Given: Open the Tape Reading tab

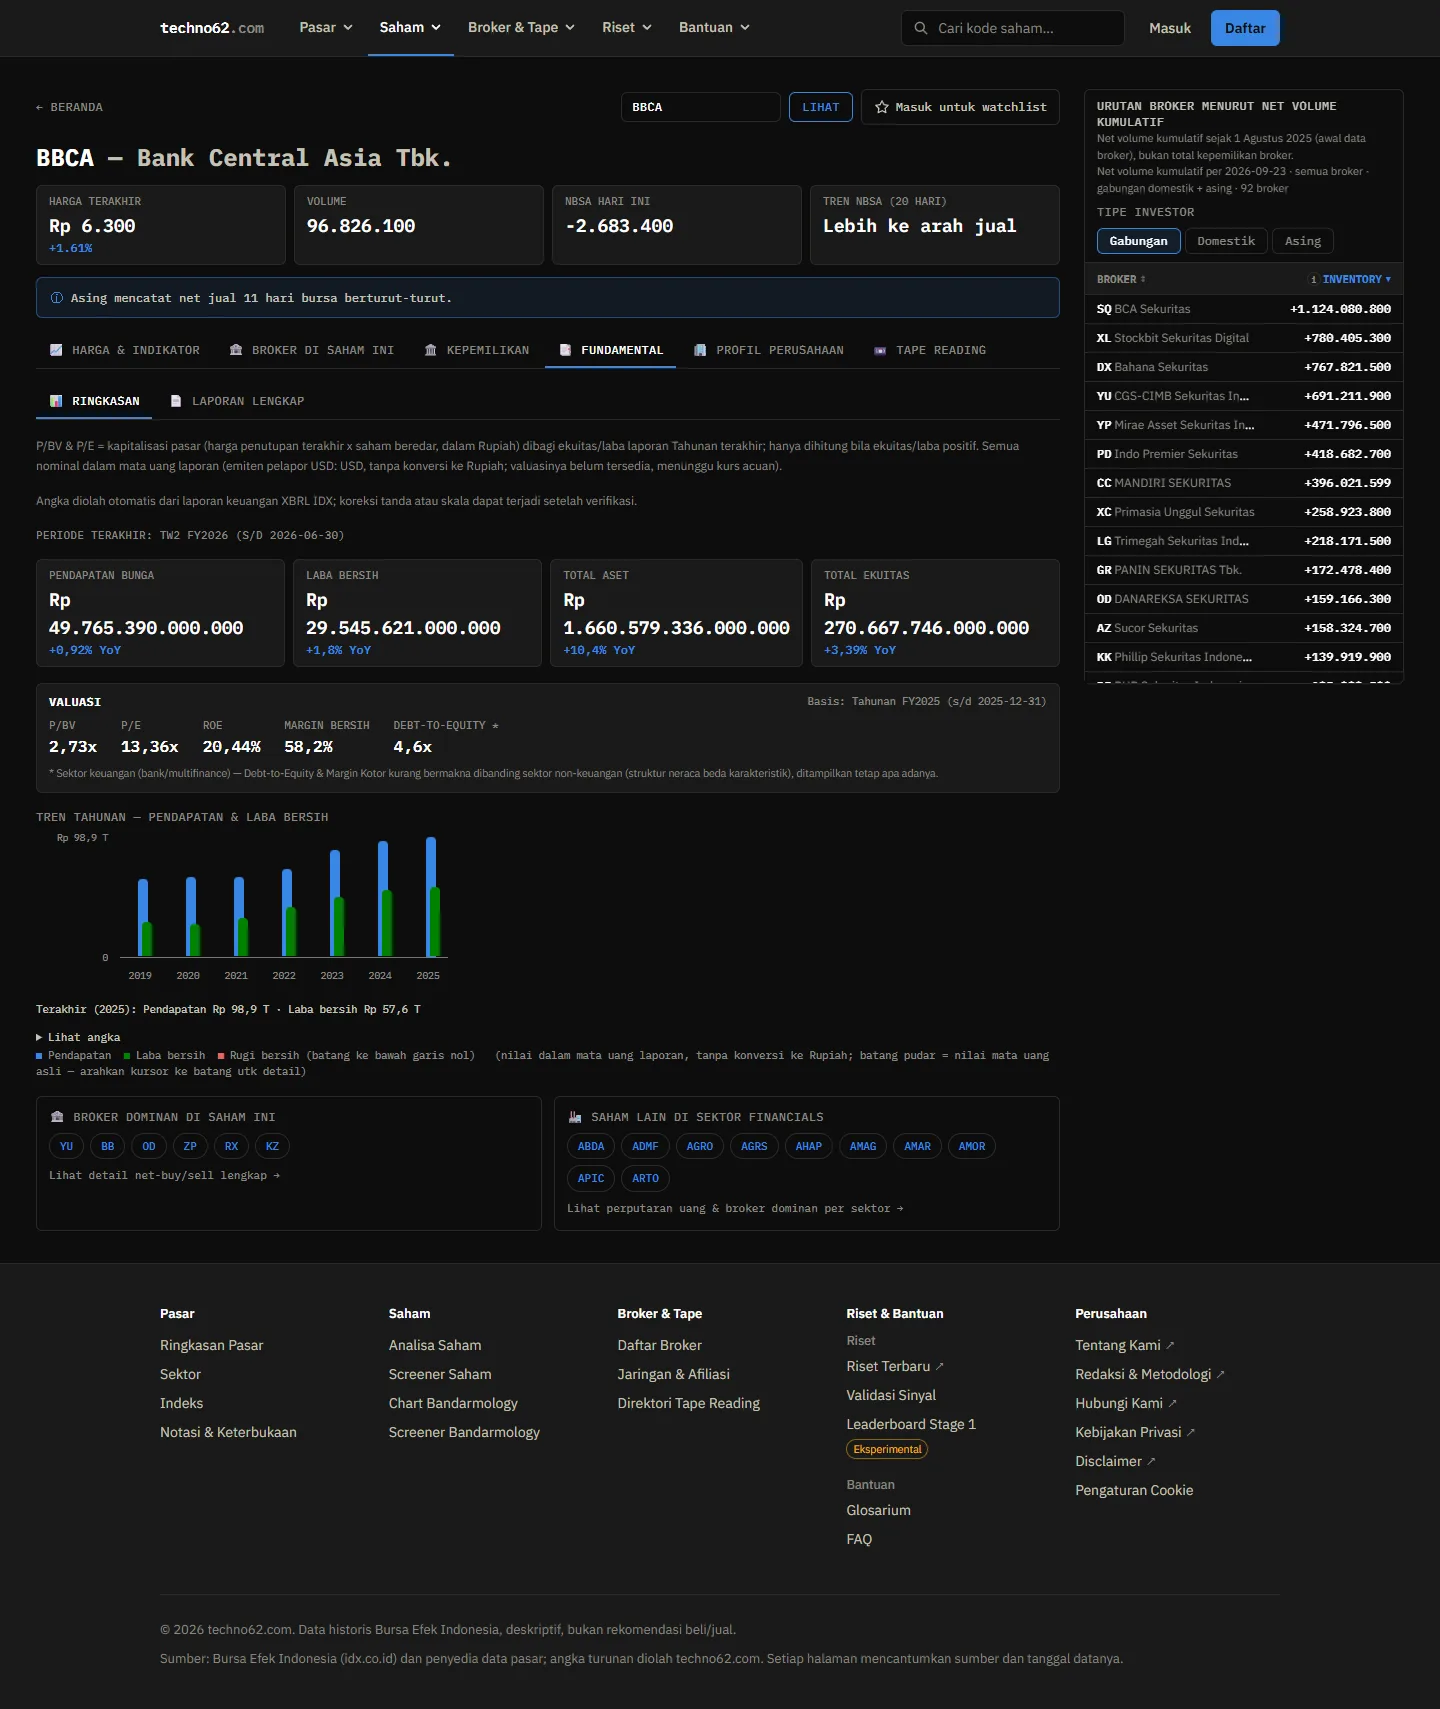Looking at the screenshot, I should [x=930, y=350].
